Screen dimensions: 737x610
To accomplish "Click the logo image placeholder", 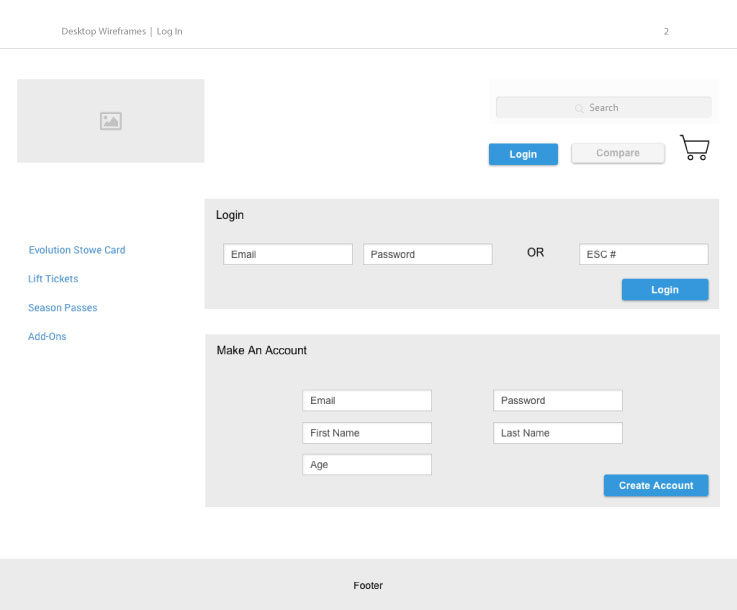I will point(111,121).
